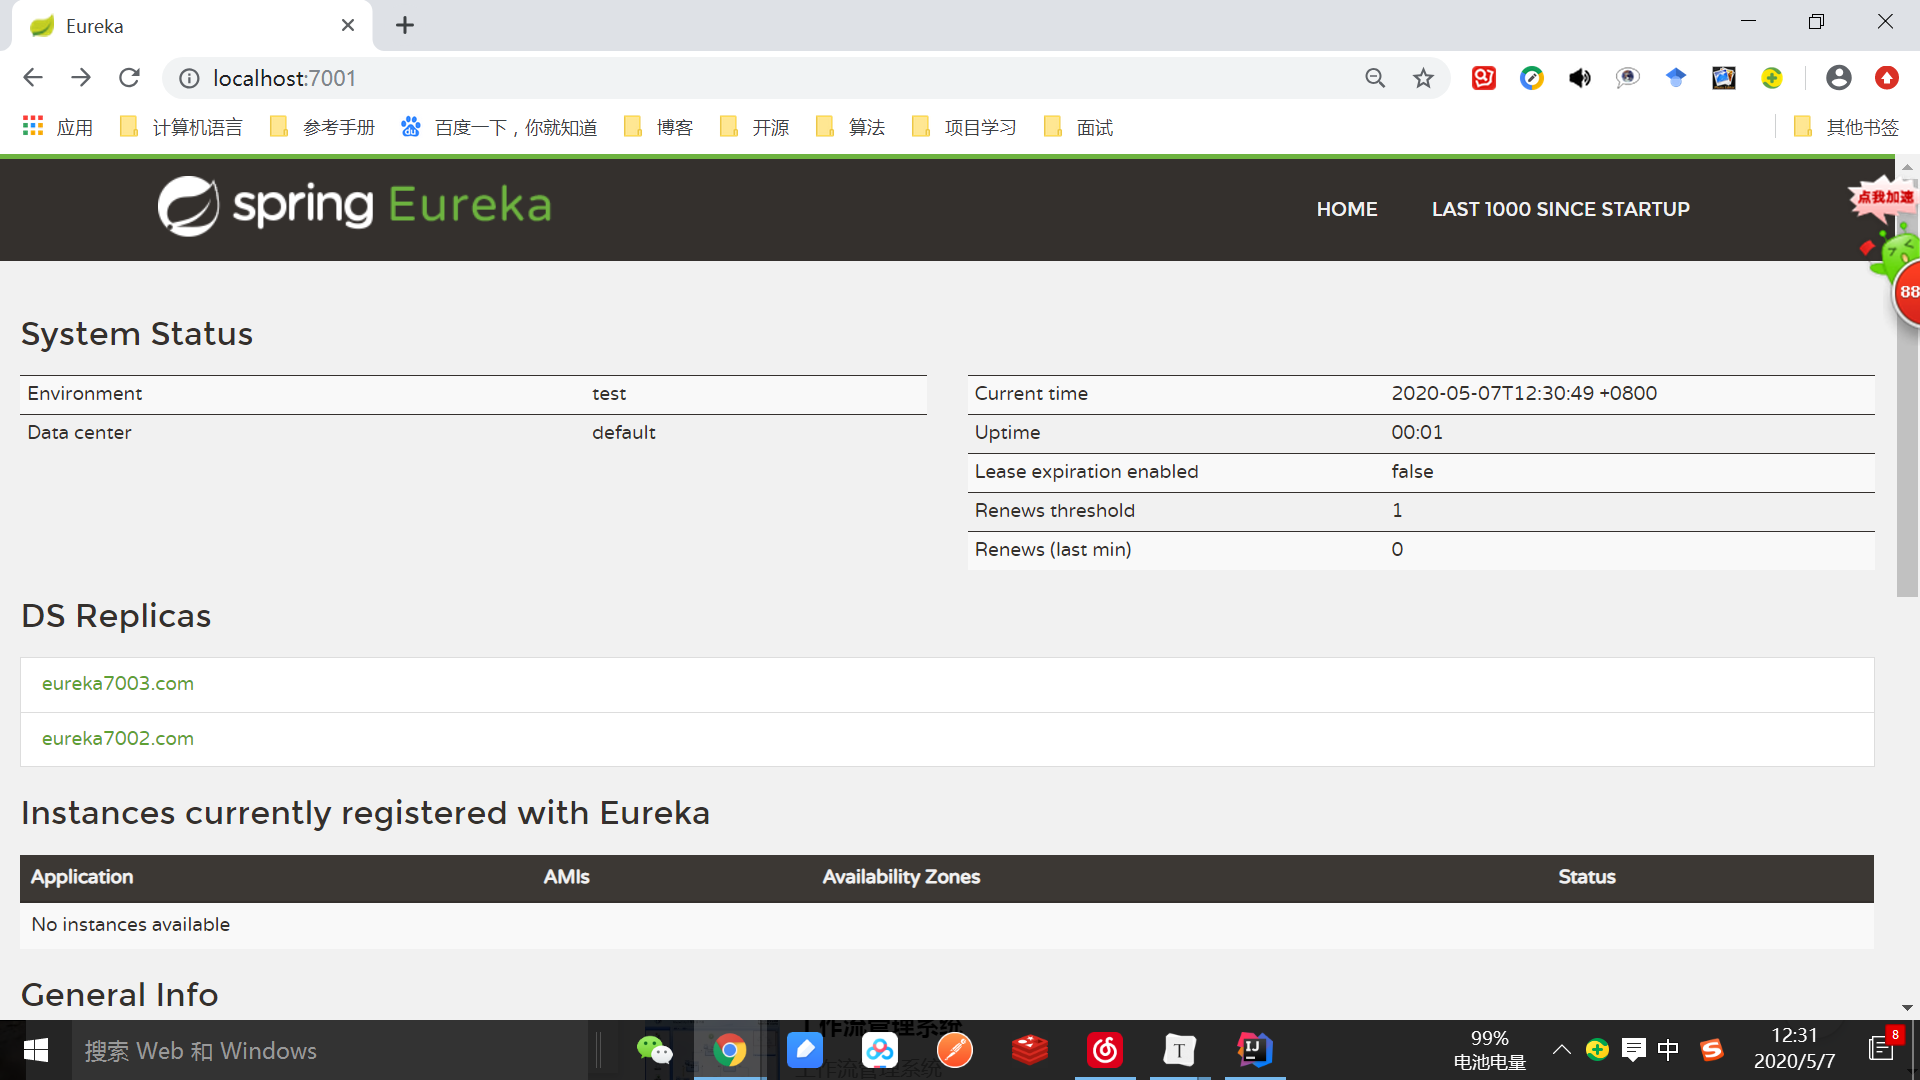The width and height of the screenshot is (1920, 1080).
Task: Open IntelliJ IDEA from taskbar
Action: tap(1254, 1050)
